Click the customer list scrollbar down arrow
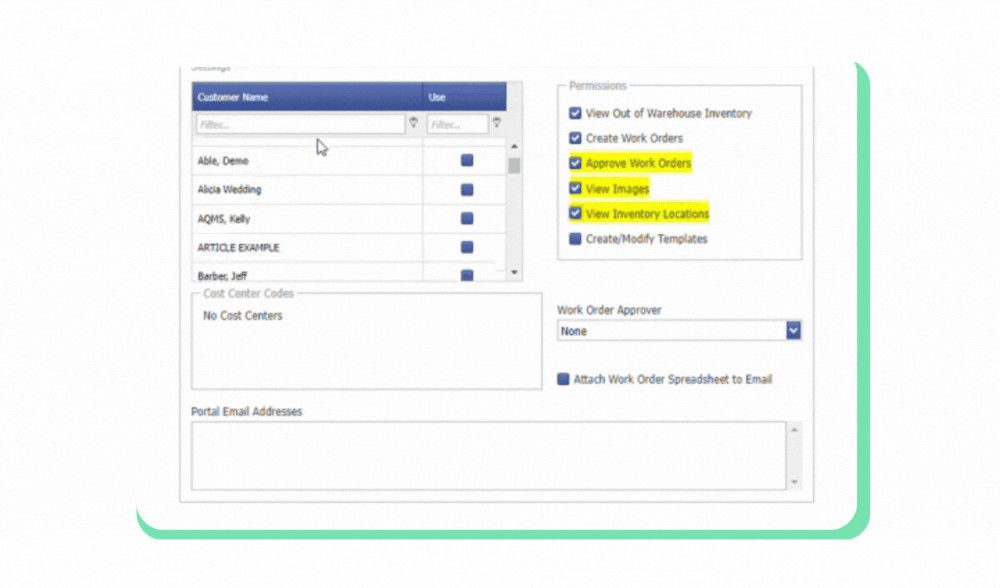 (x=513, y=272)
